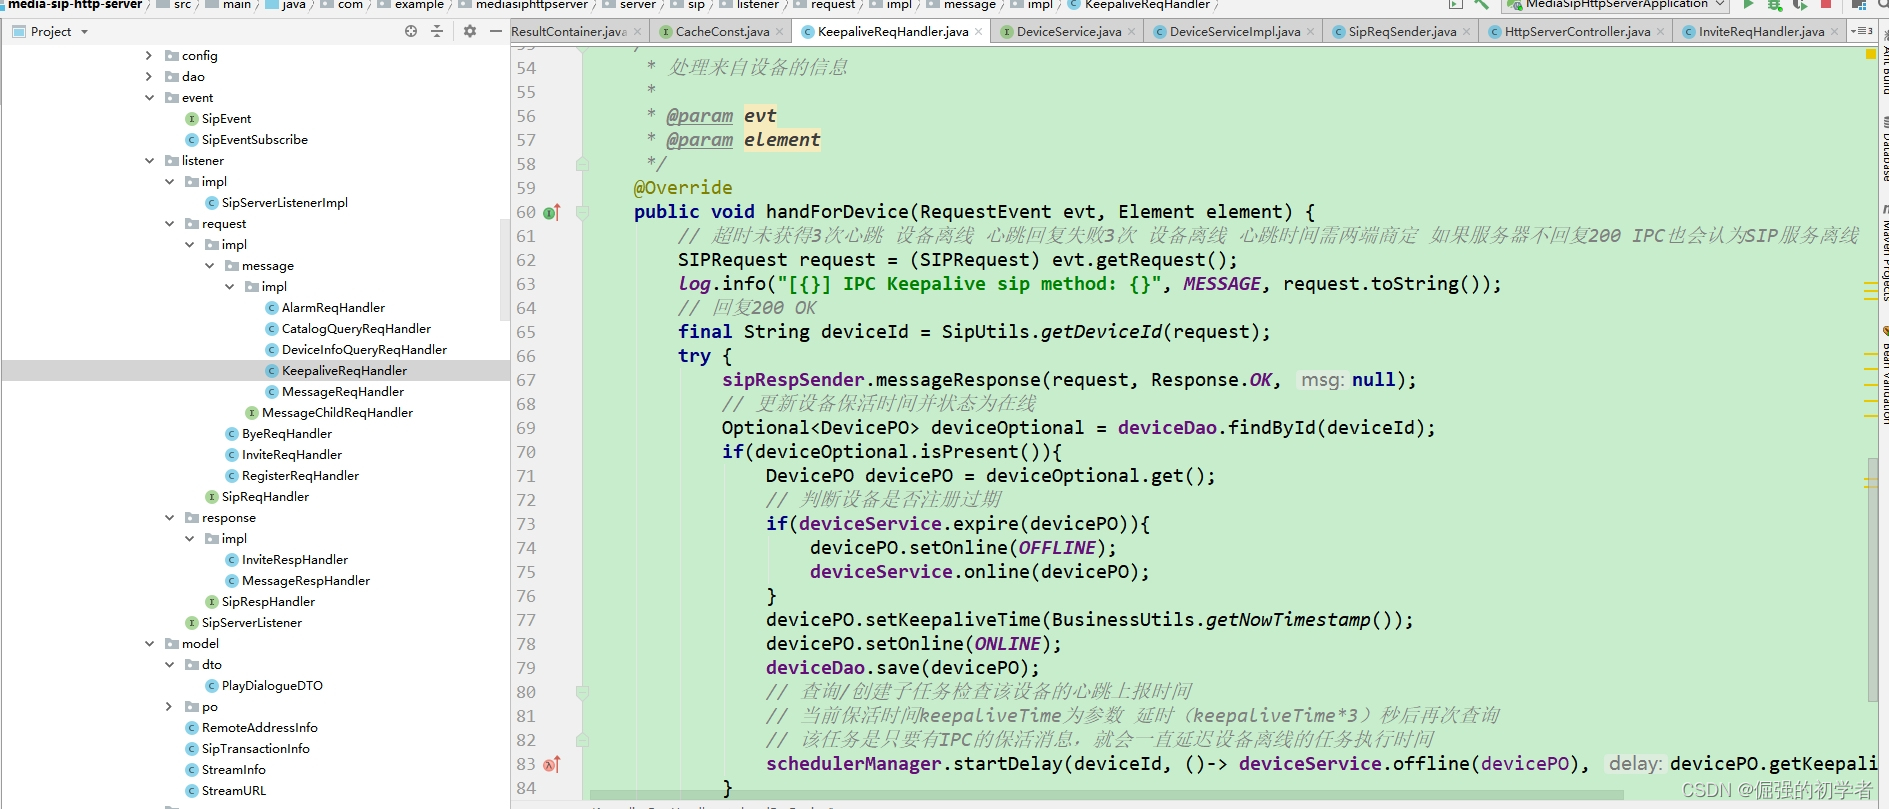
Task: Close the CacheConst.java tab
Action: point(780,32)
